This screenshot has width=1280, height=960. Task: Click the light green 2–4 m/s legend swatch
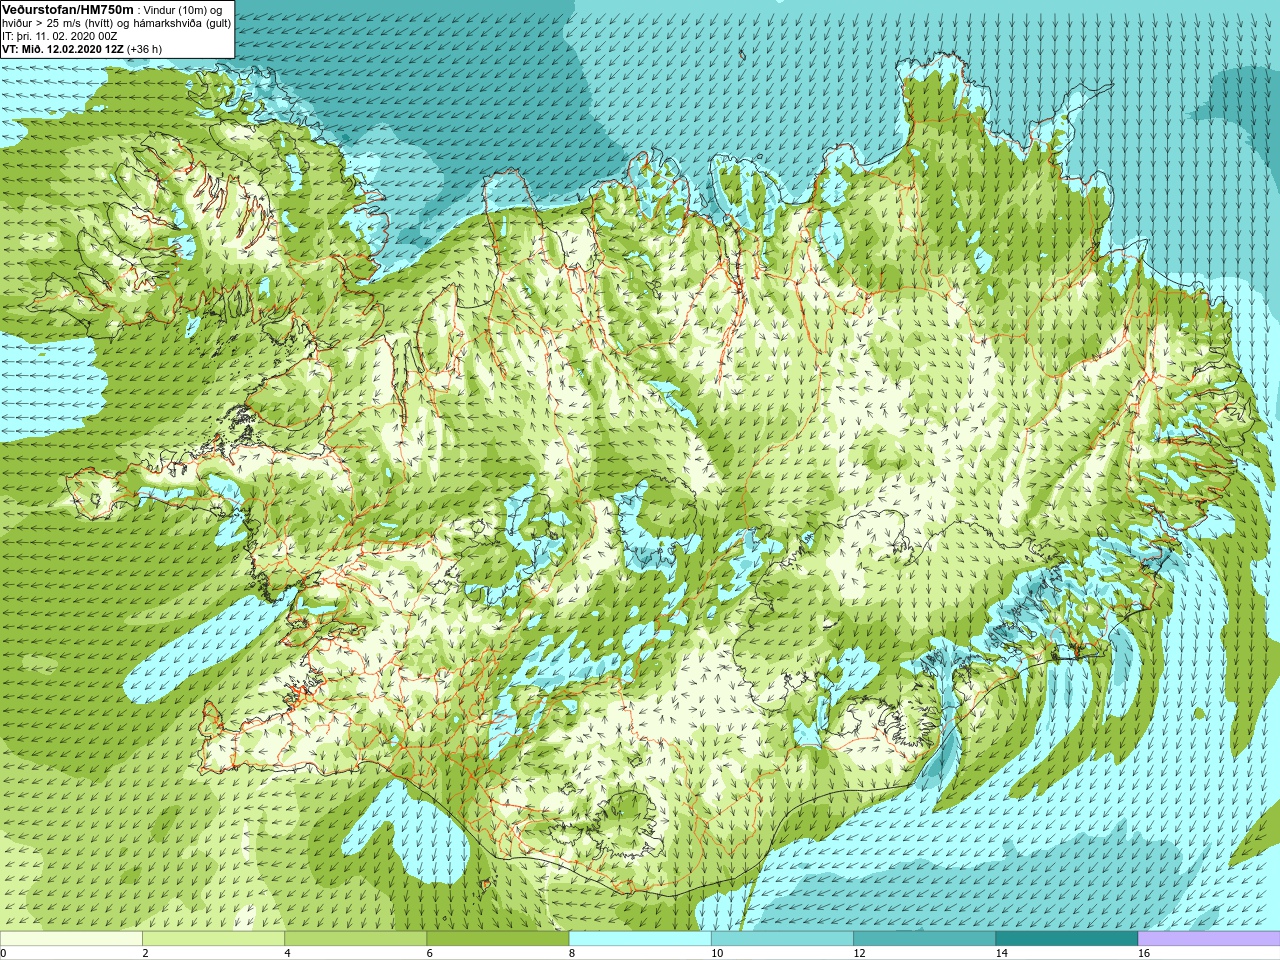213,938
